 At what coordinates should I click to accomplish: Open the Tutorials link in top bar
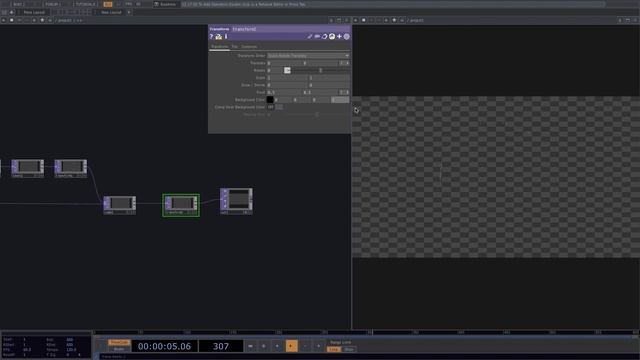pos(85,4)
